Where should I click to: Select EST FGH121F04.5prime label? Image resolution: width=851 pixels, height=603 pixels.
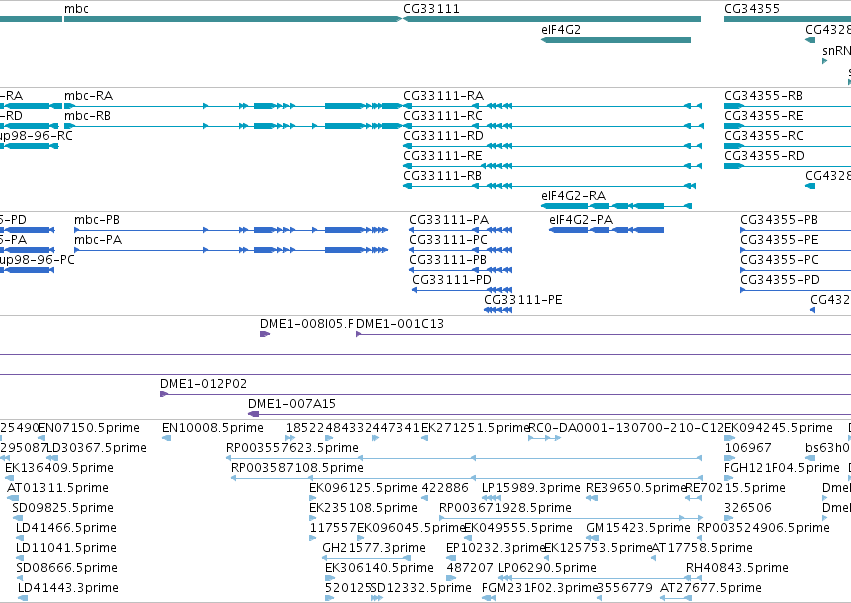(x=782, y=468)
